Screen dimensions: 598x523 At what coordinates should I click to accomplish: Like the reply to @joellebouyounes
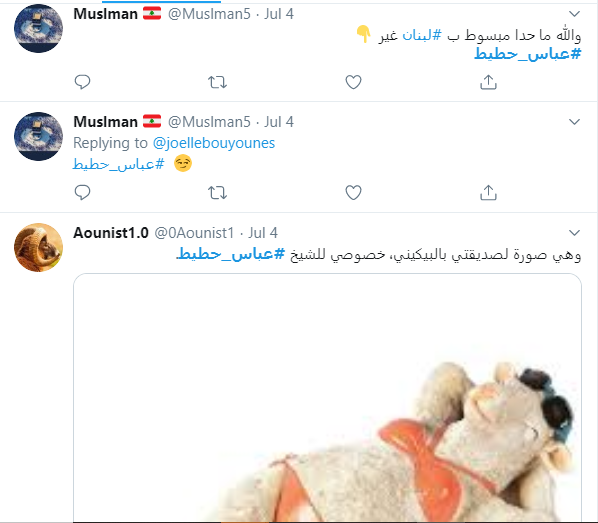click(353, 192)
